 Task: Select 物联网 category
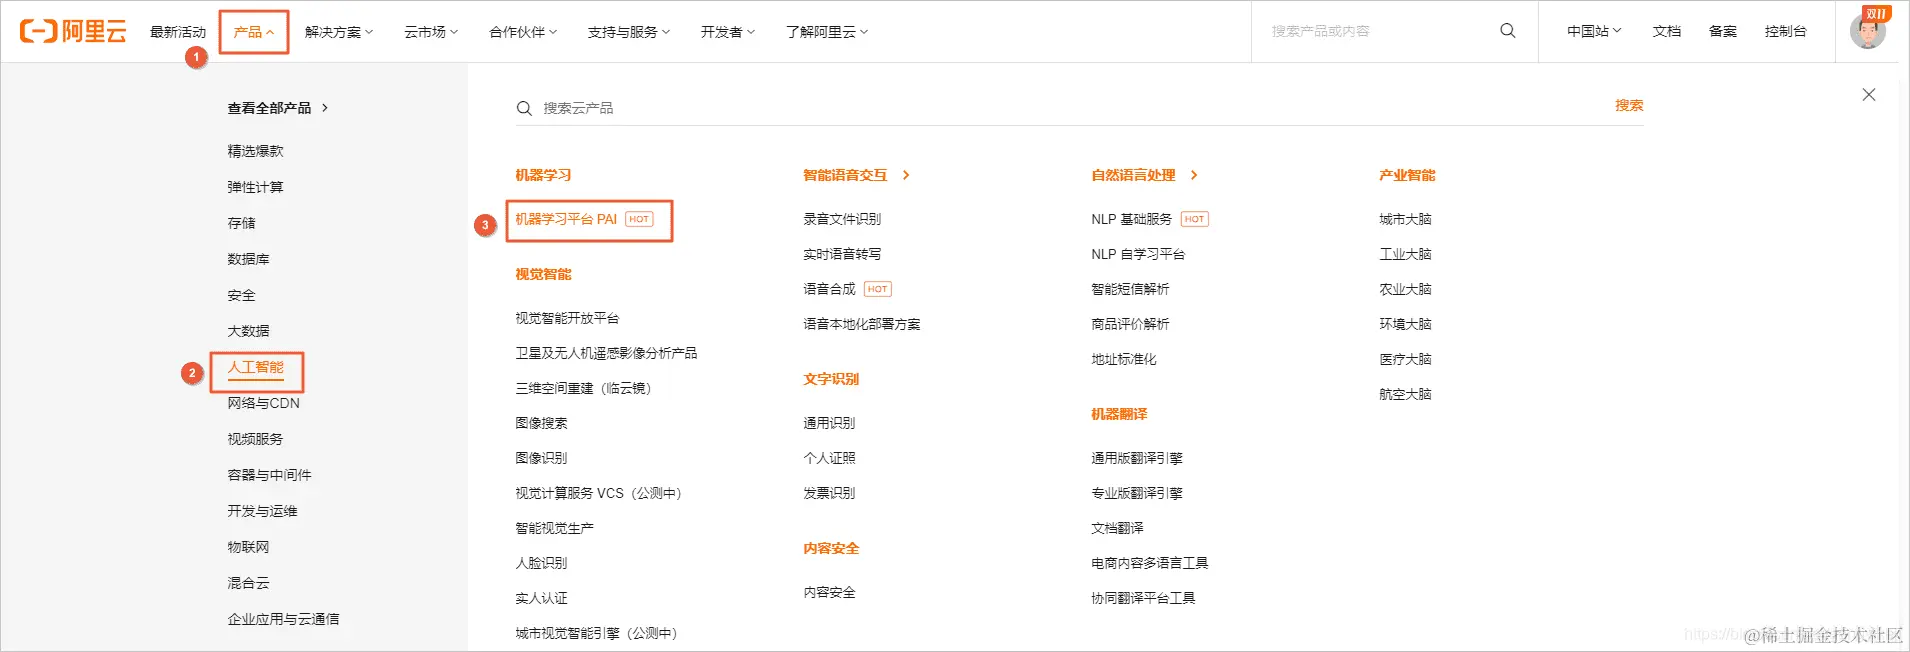click(248, 547)
